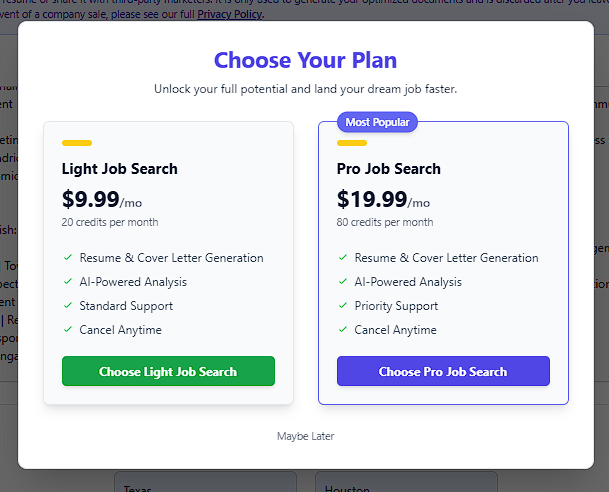Click Light plan's Cancel Anytime checkmark
Viewport: 609px width, 492px height.
coord(67,330)
